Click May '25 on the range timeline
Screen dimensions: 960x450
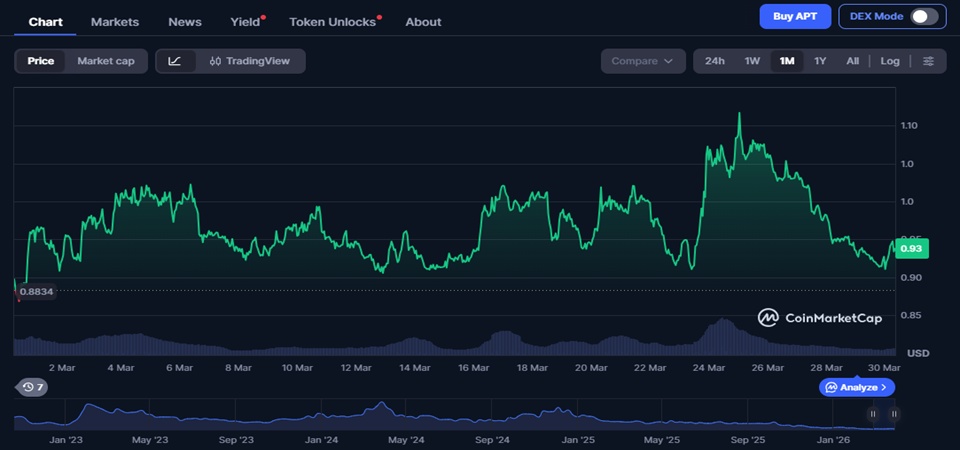click(x=662, y=440)
